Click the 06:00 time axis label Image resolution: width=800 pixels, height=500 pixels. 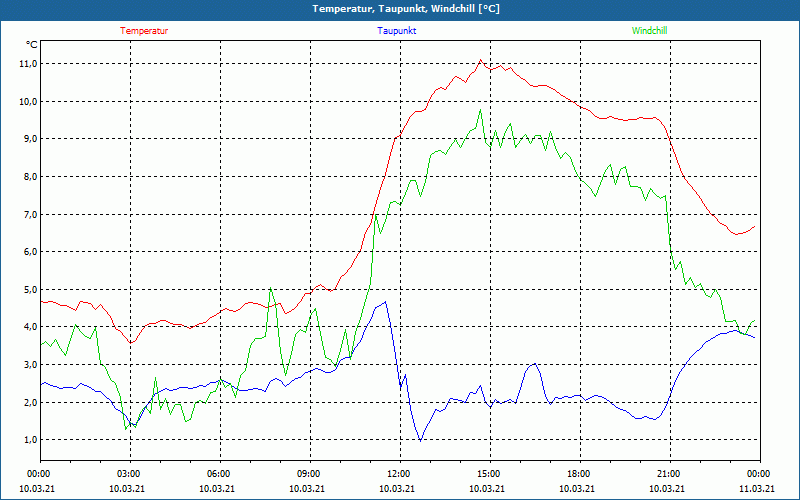tap(220, 474)
